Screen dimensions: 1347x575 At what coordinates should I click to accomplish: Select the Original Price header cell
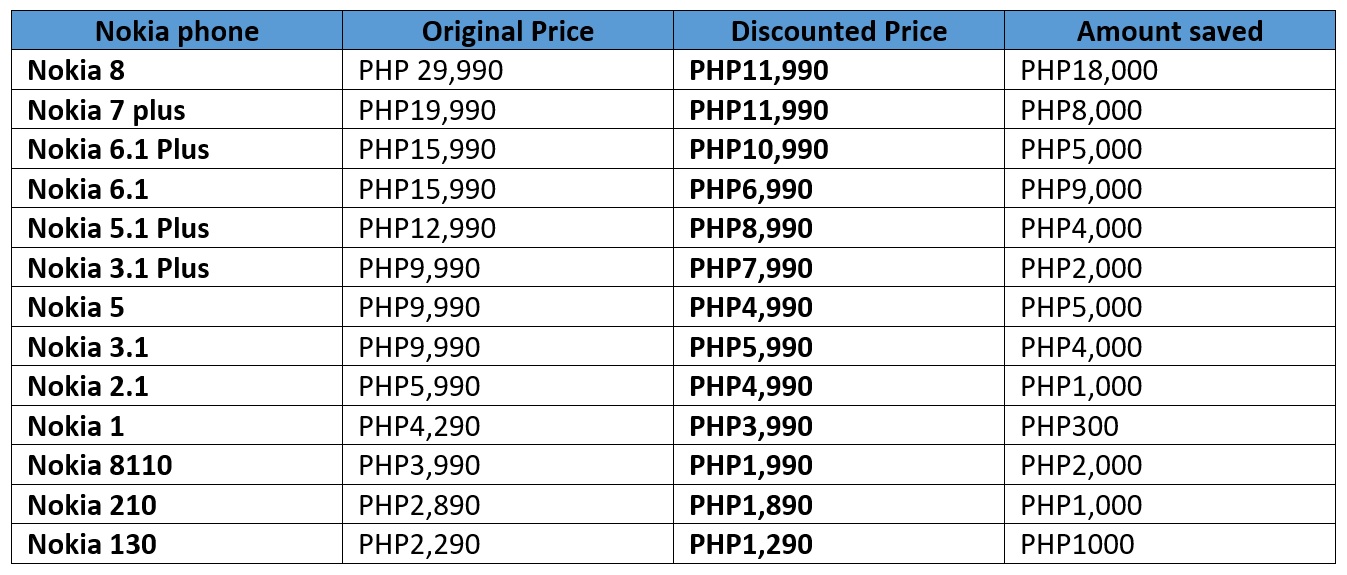[x=508, y=31]
